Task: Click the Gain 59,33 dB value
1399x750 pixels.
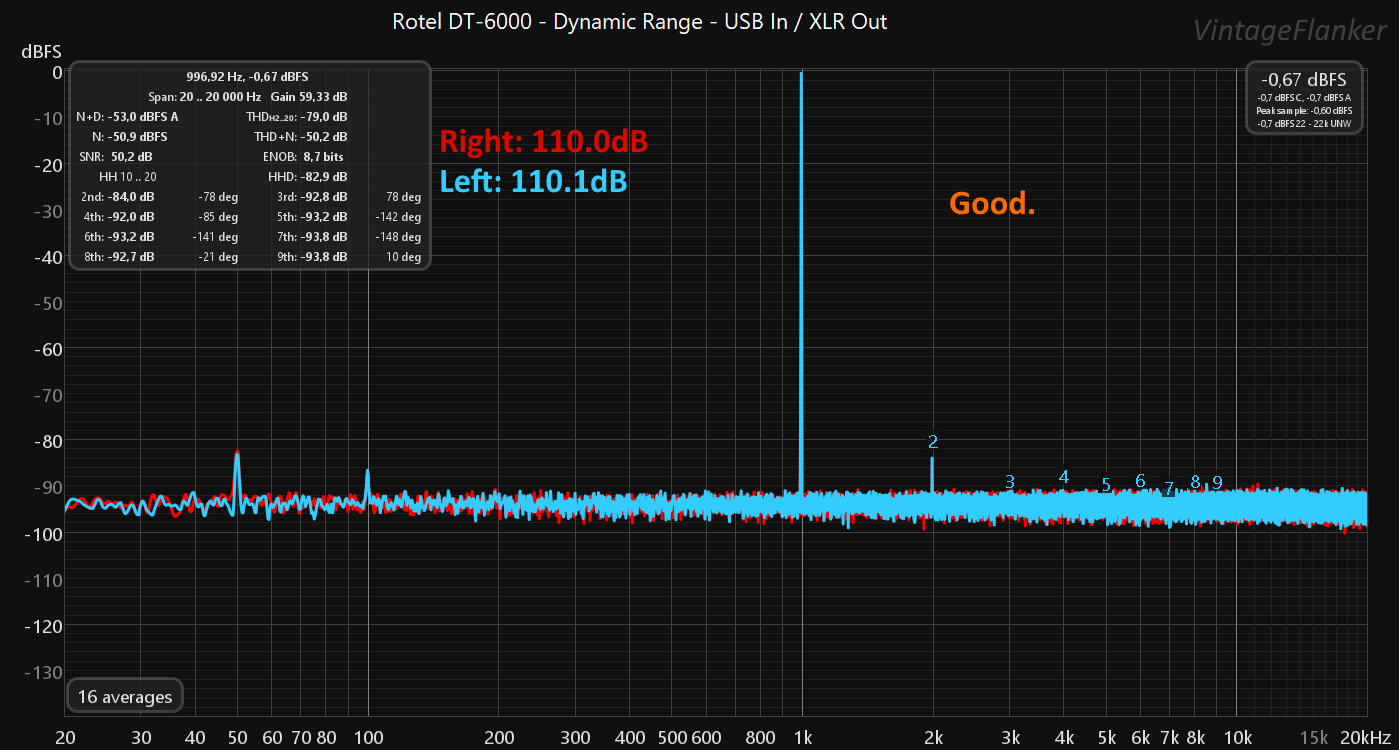Action: tap(309, 97)
